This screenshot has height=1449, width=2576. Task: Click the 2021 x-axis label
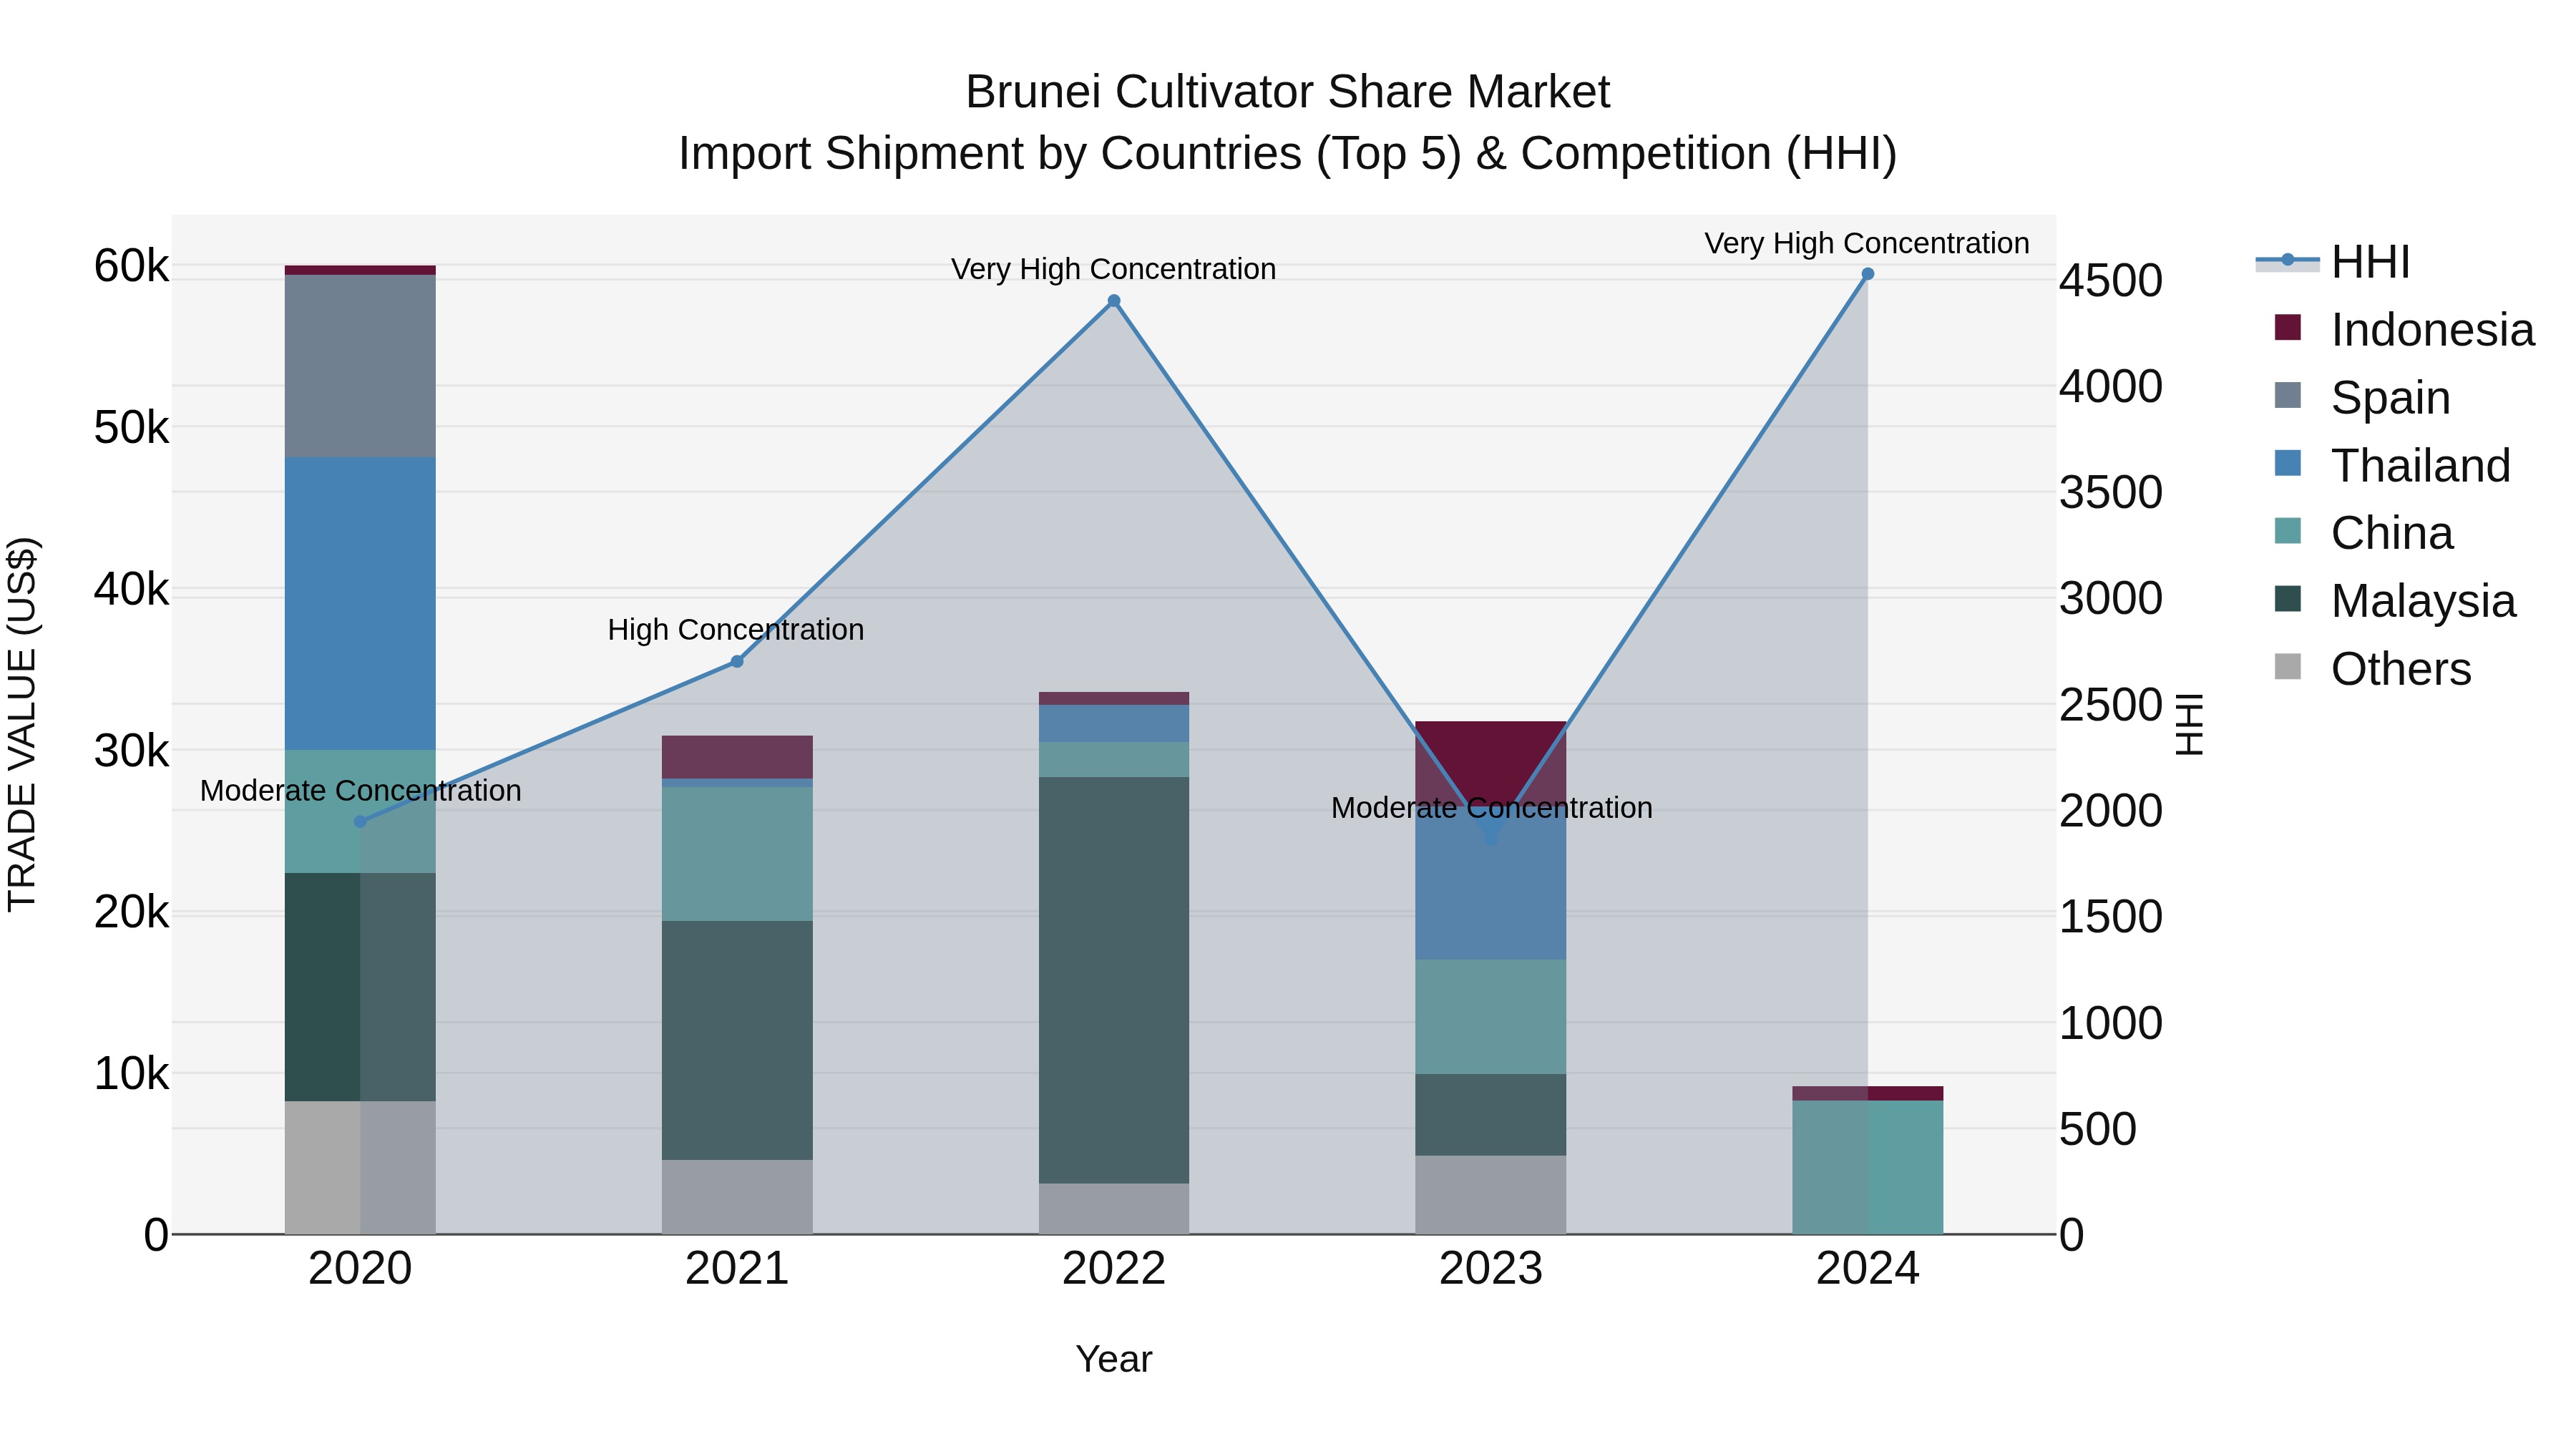coord(737,1269)
